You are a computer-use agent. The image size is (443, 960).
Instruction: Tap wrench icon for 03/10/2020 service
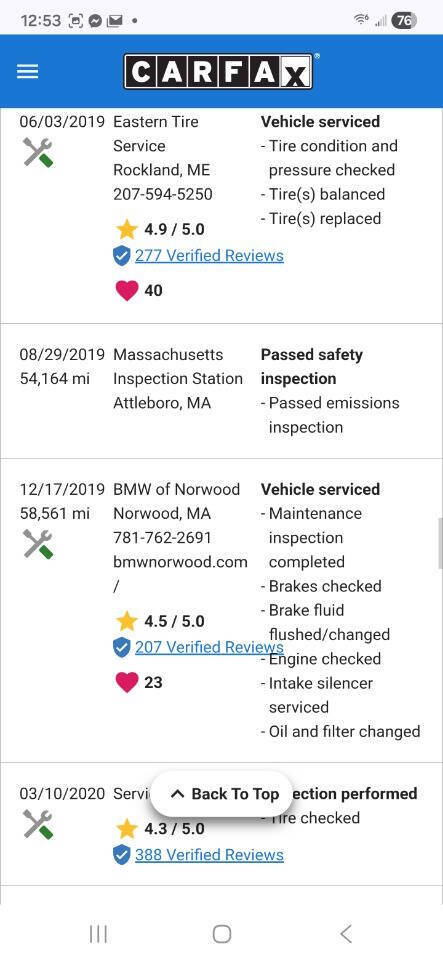(x=38, y=823)
